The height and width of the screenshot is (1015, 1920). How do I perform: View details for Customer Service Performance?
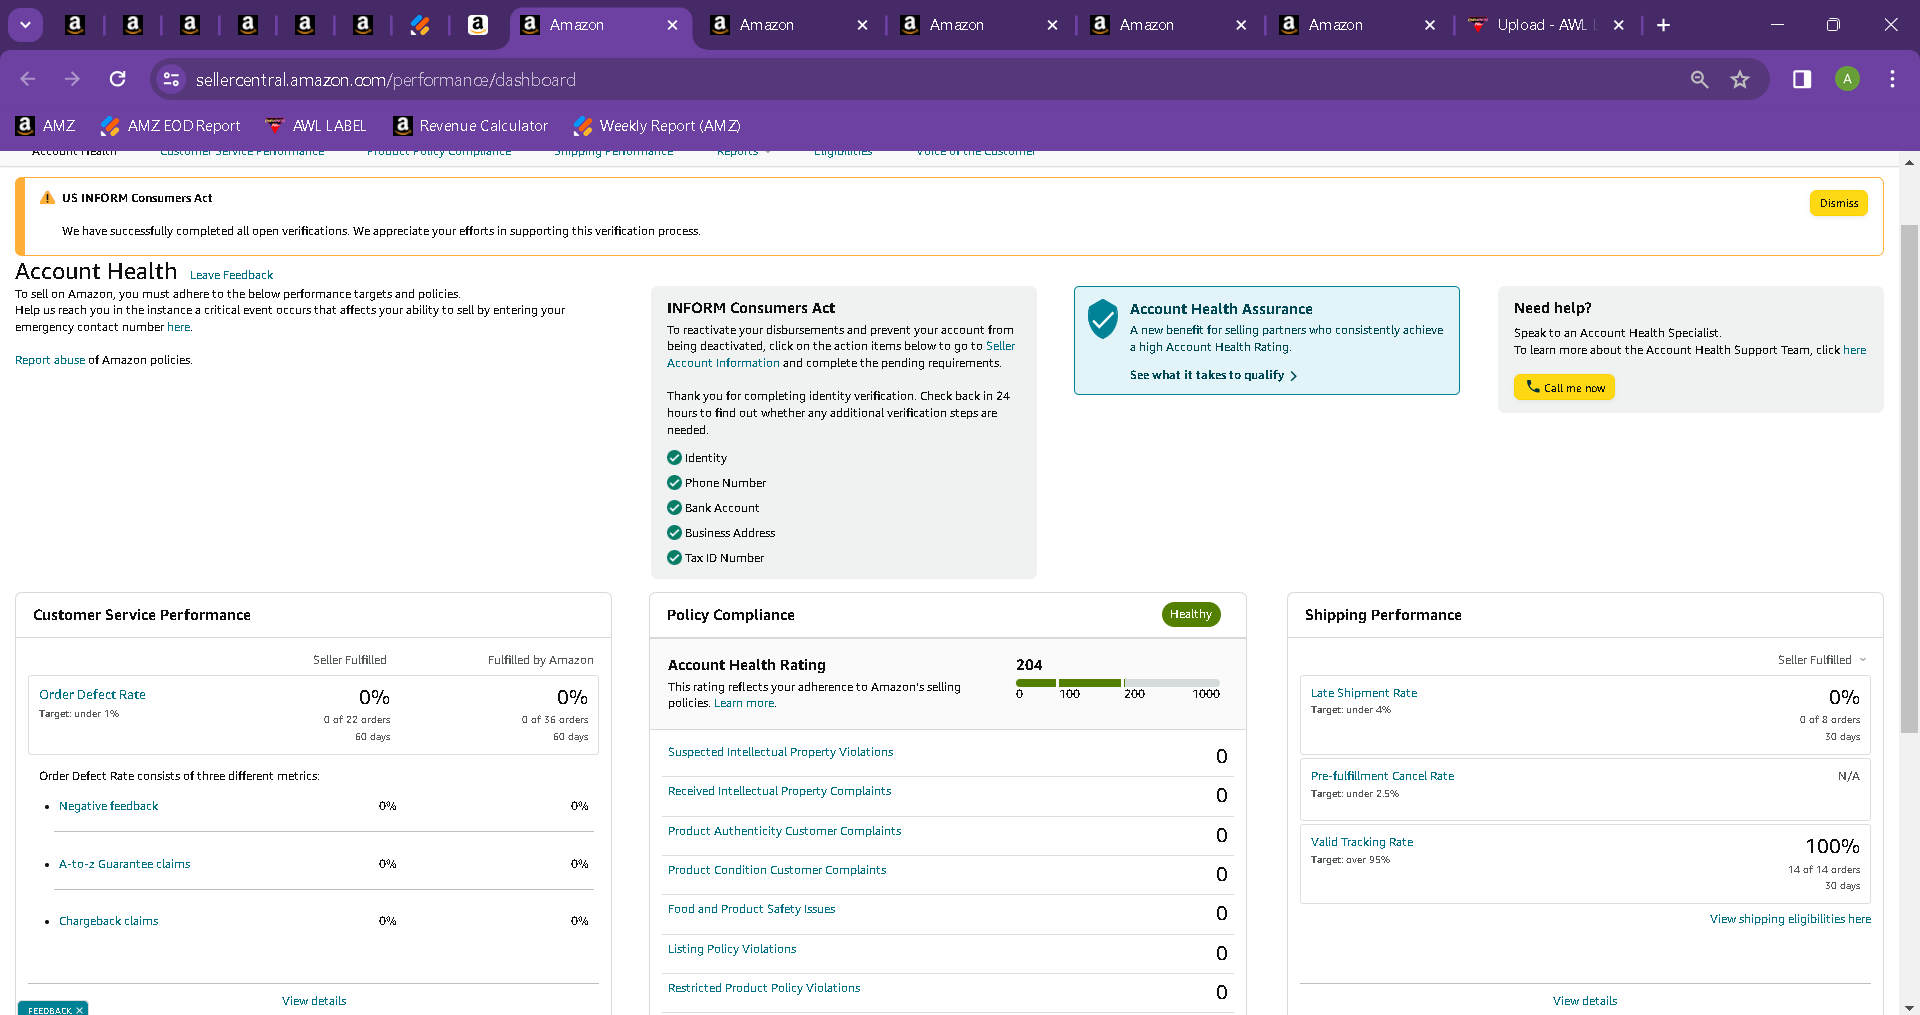pyautogui.click(x=314, y=1001)
